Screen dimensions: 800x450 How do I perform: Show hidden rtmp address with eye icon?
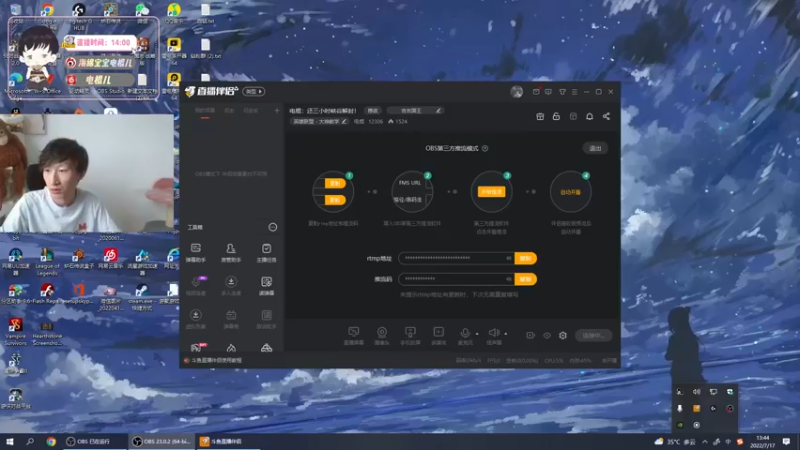pos(509,258)
